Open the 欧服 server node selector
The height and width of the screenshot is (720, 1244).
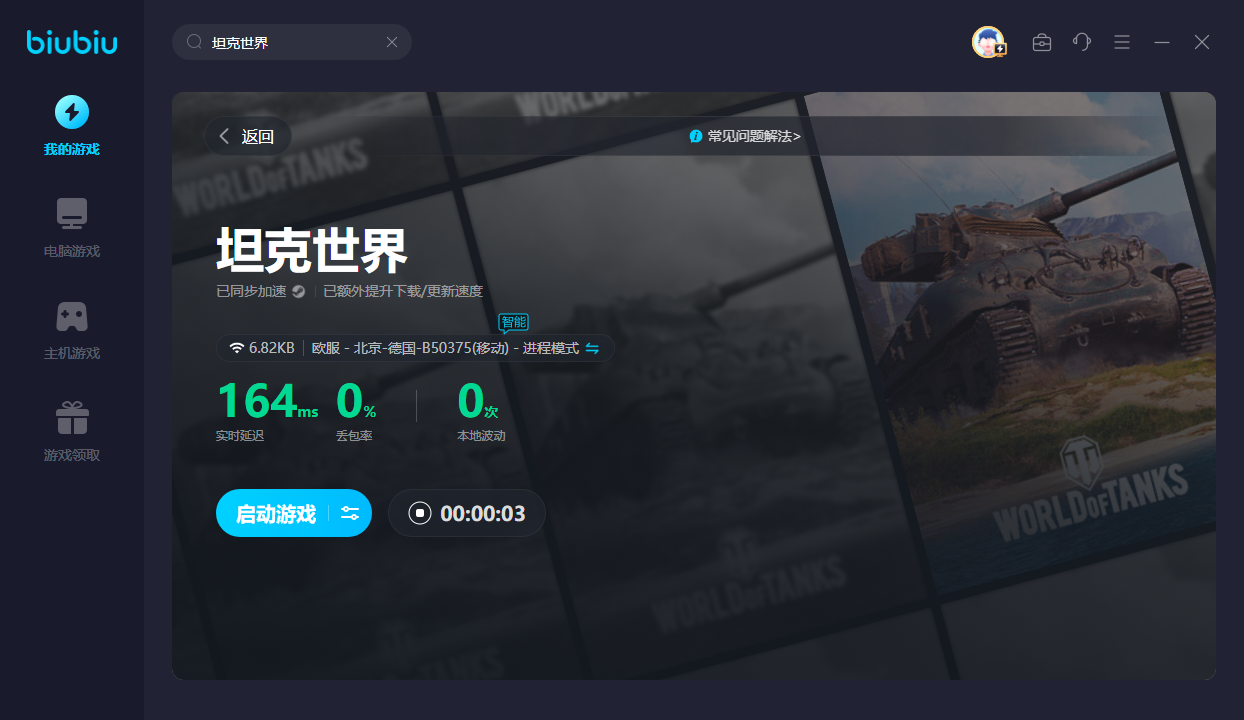coord(444,348)
